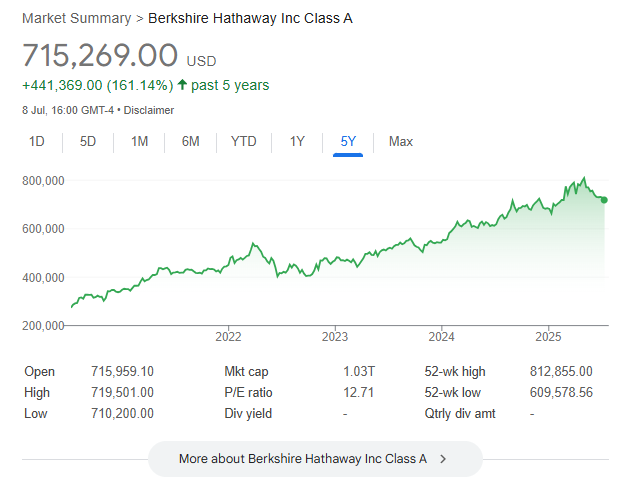
Task: Click the chevron arrow in More about button
Action: pos(443,459)
